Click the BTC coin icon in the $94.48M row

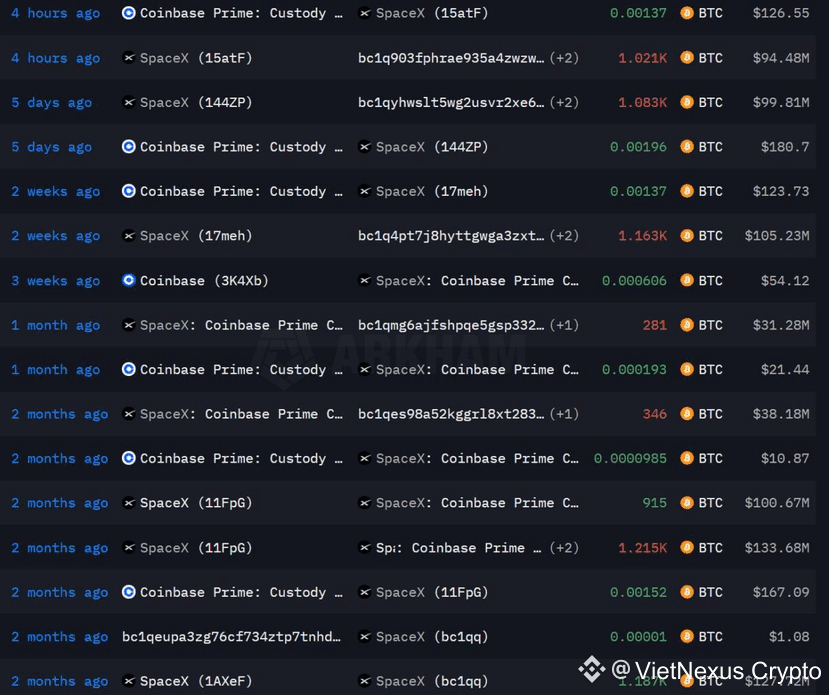pyautogui.click(x=687, y=58)
